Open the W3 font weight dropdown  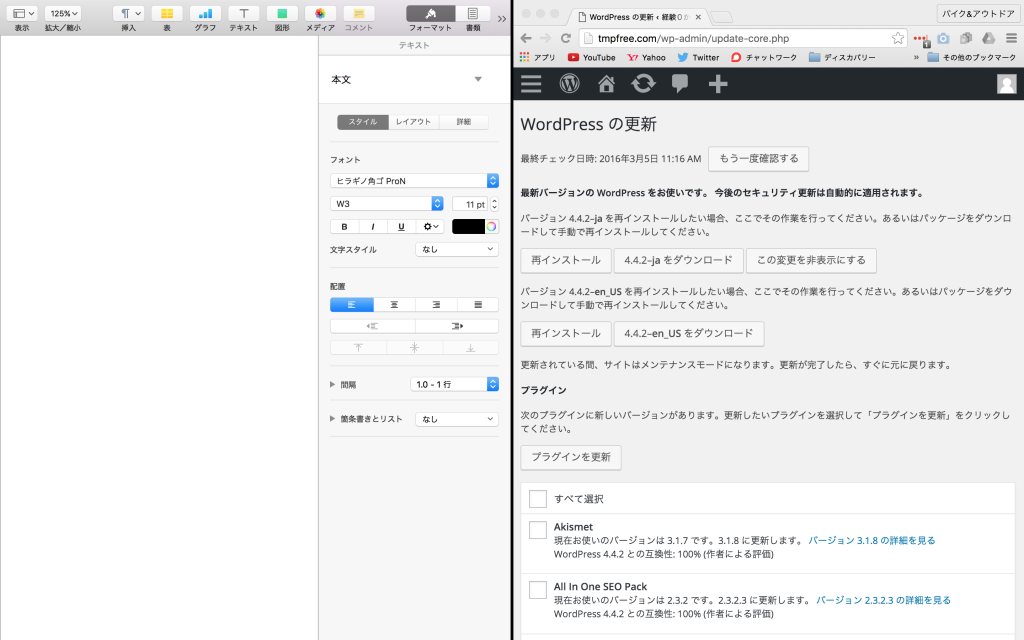(387, 204)
